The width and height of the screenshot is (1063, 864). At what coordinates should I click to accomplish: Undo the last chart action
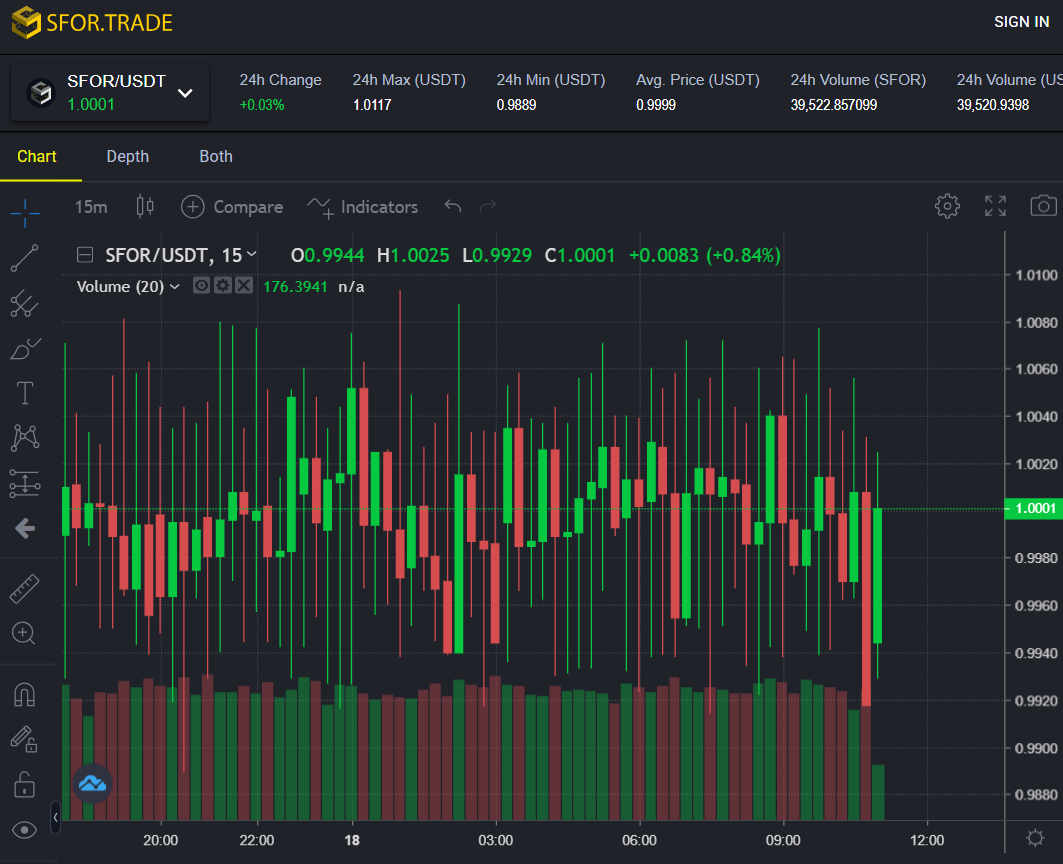point(453,206)
